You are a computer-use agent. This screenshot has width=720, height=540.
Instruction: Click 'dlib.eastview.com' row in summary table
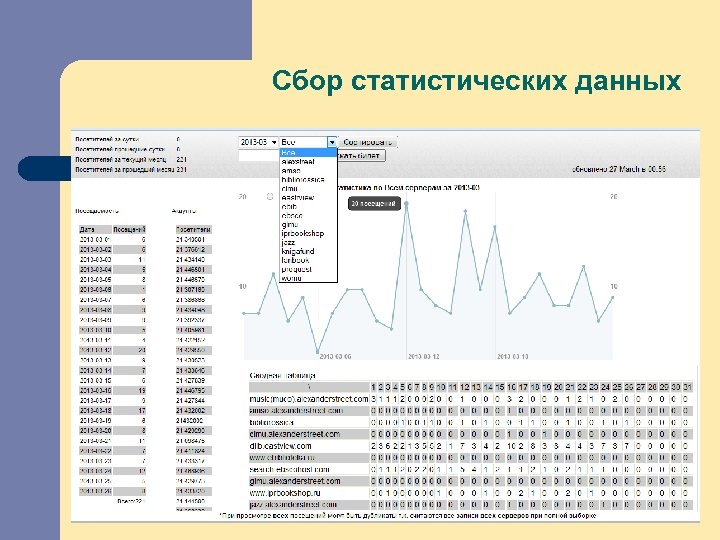471,446
